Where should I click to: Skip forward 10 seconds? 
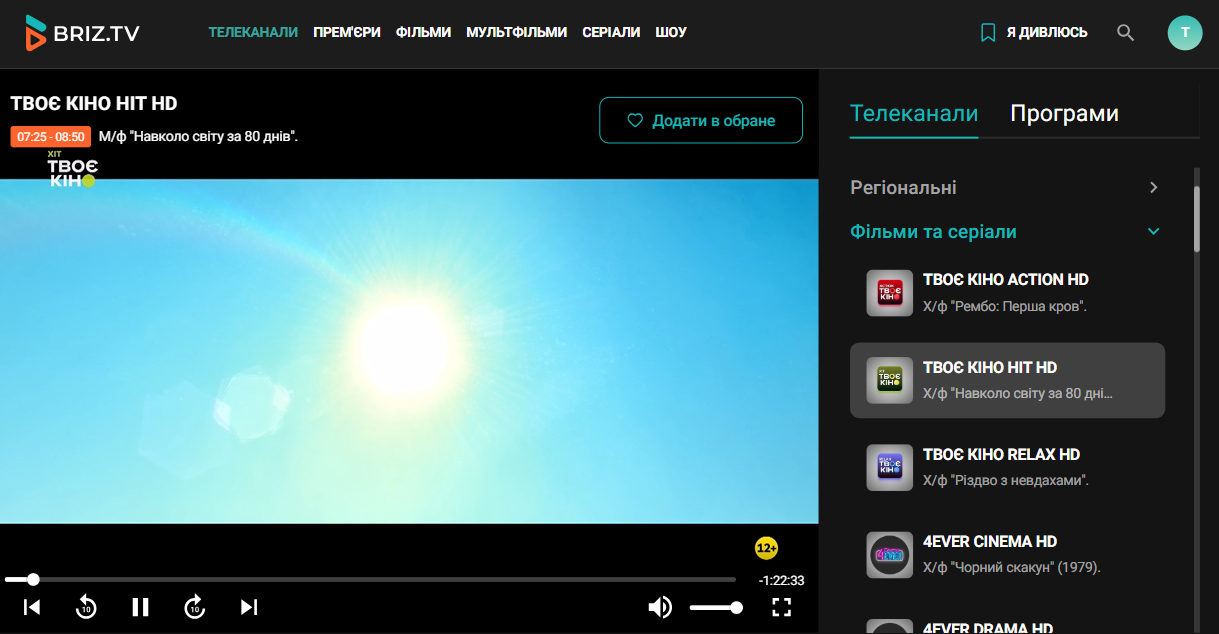pos(194,607)
